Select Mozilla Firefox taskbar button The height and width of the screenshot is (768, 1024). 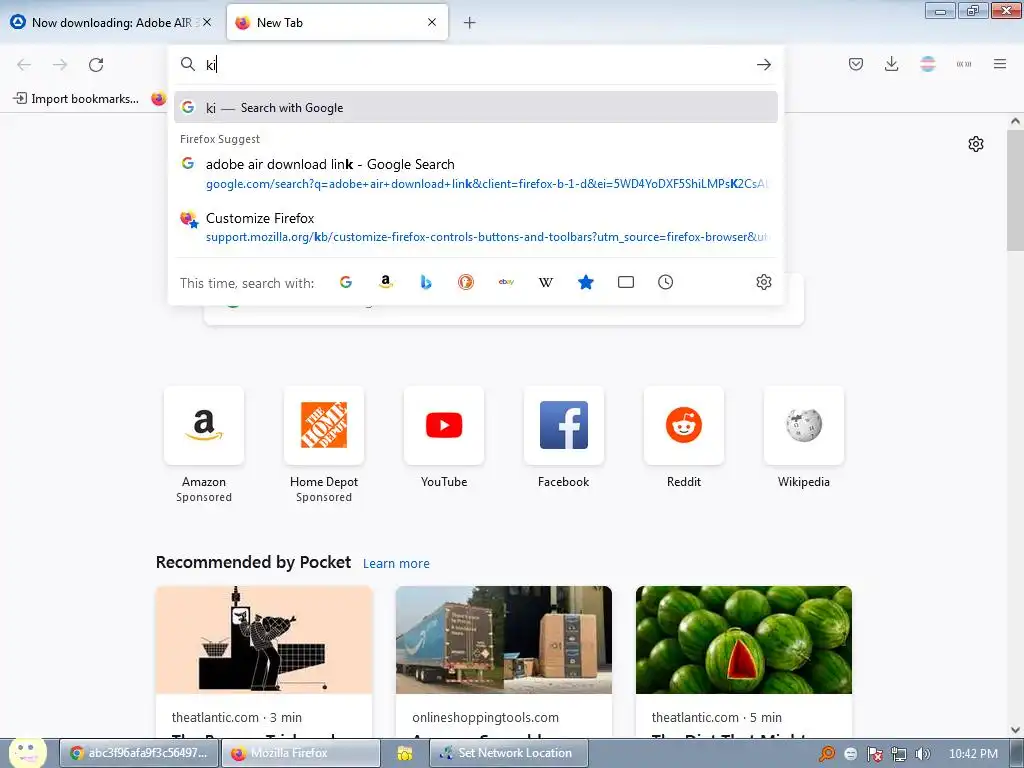[300, 753]
